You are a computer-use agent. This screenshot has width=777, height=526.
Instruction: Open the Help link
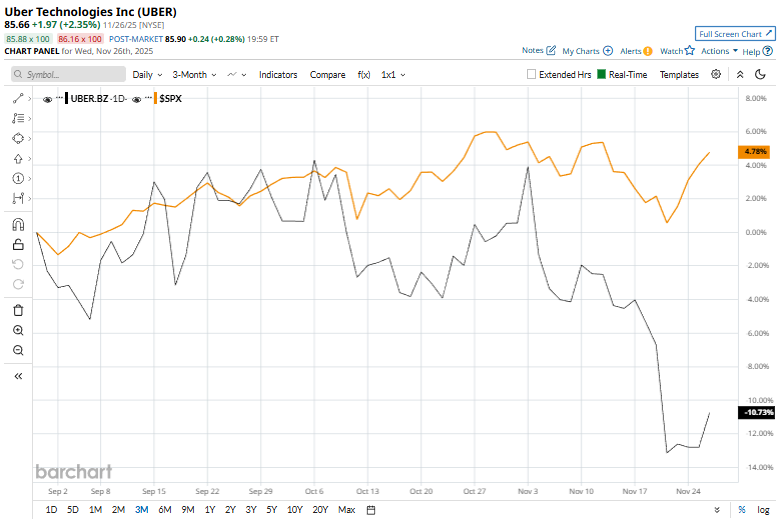758,51
